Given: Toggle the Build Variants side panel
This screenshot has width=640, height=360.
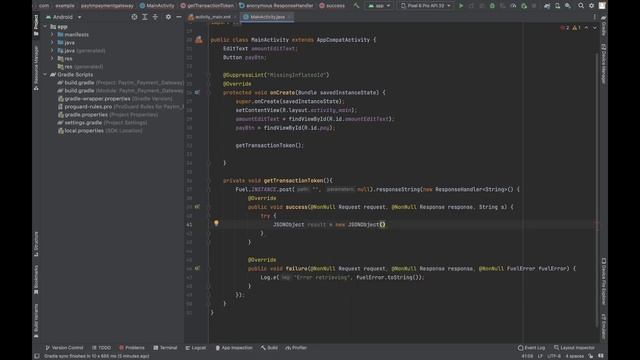Looking at the screenshot, I should pos(36,321).
